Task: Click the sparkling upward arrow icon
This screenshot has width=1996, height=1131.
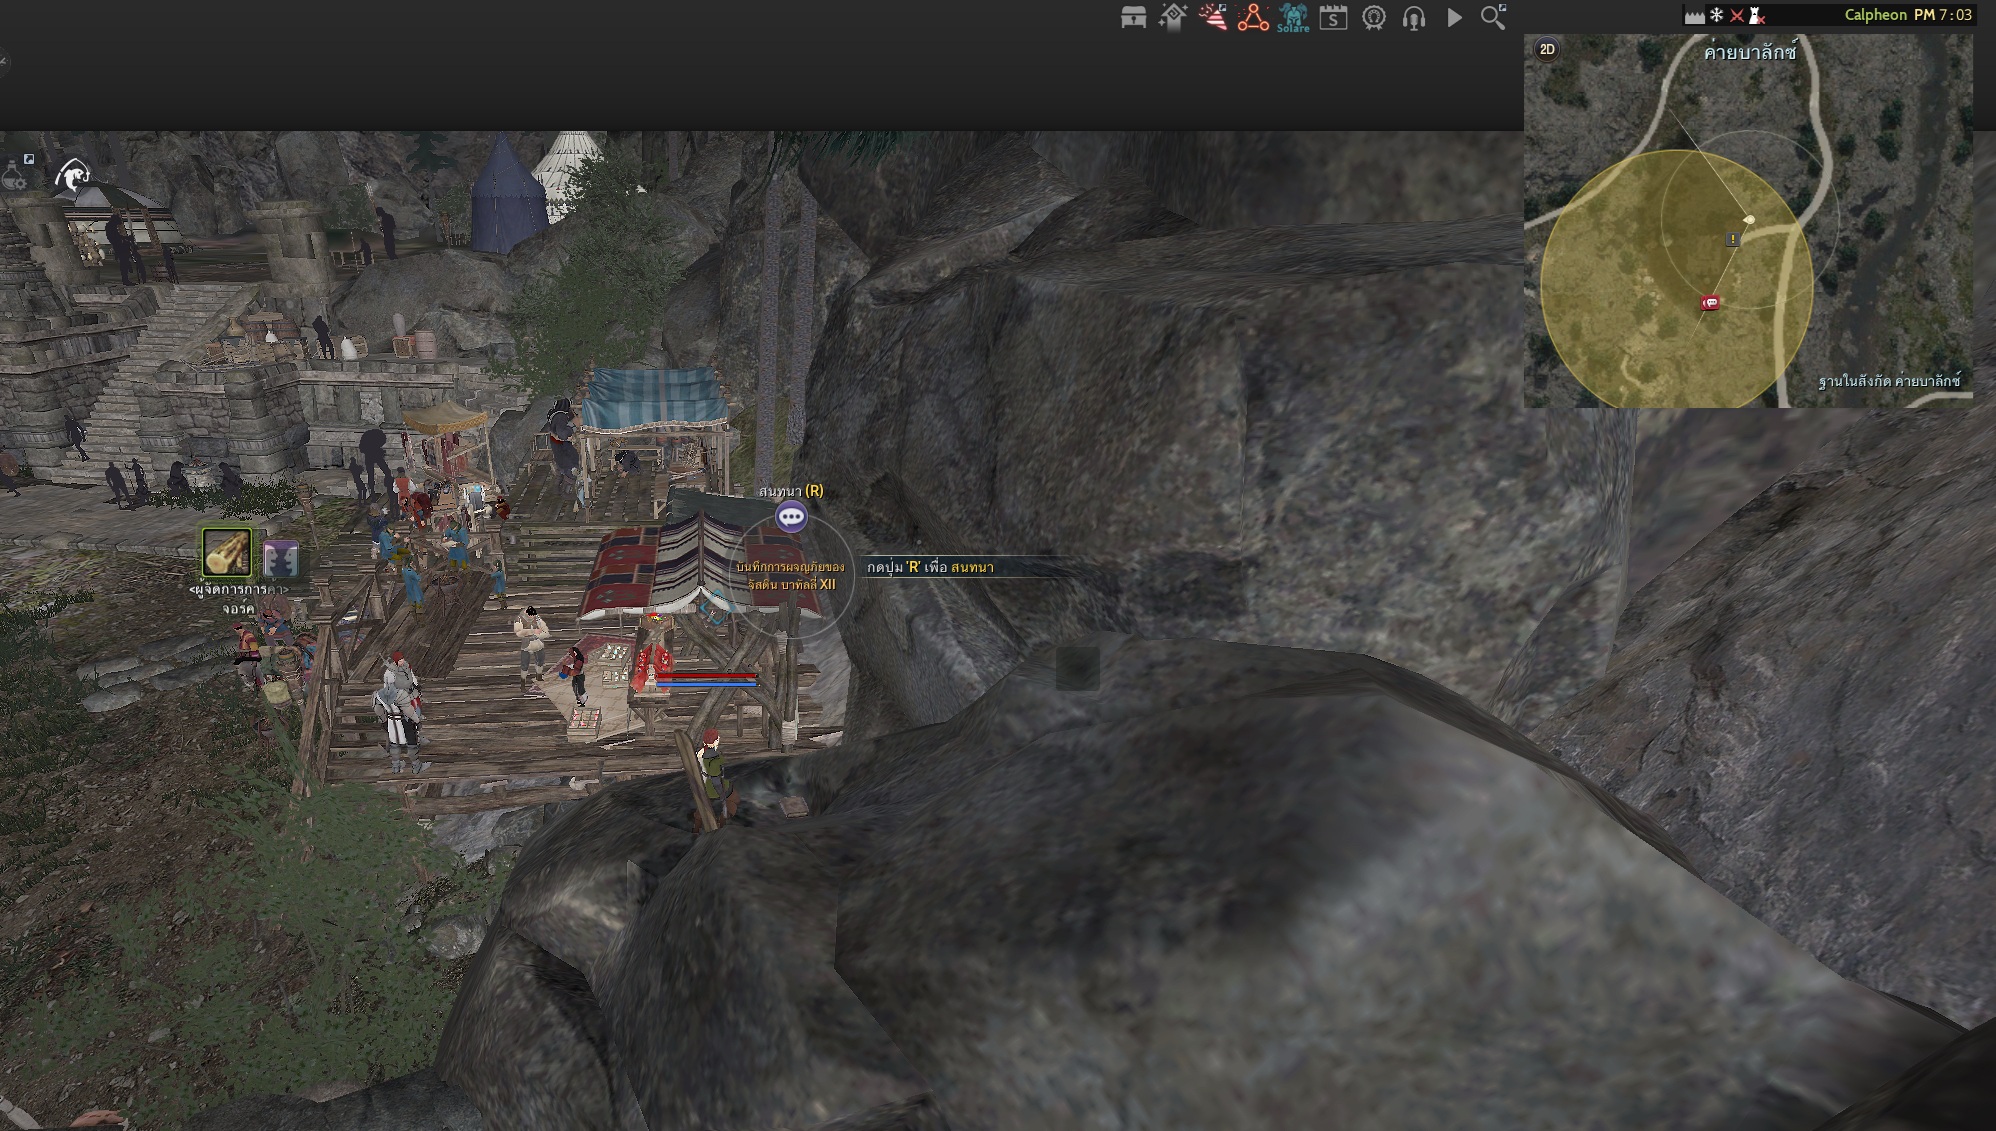Action: tap(1173, 18)
